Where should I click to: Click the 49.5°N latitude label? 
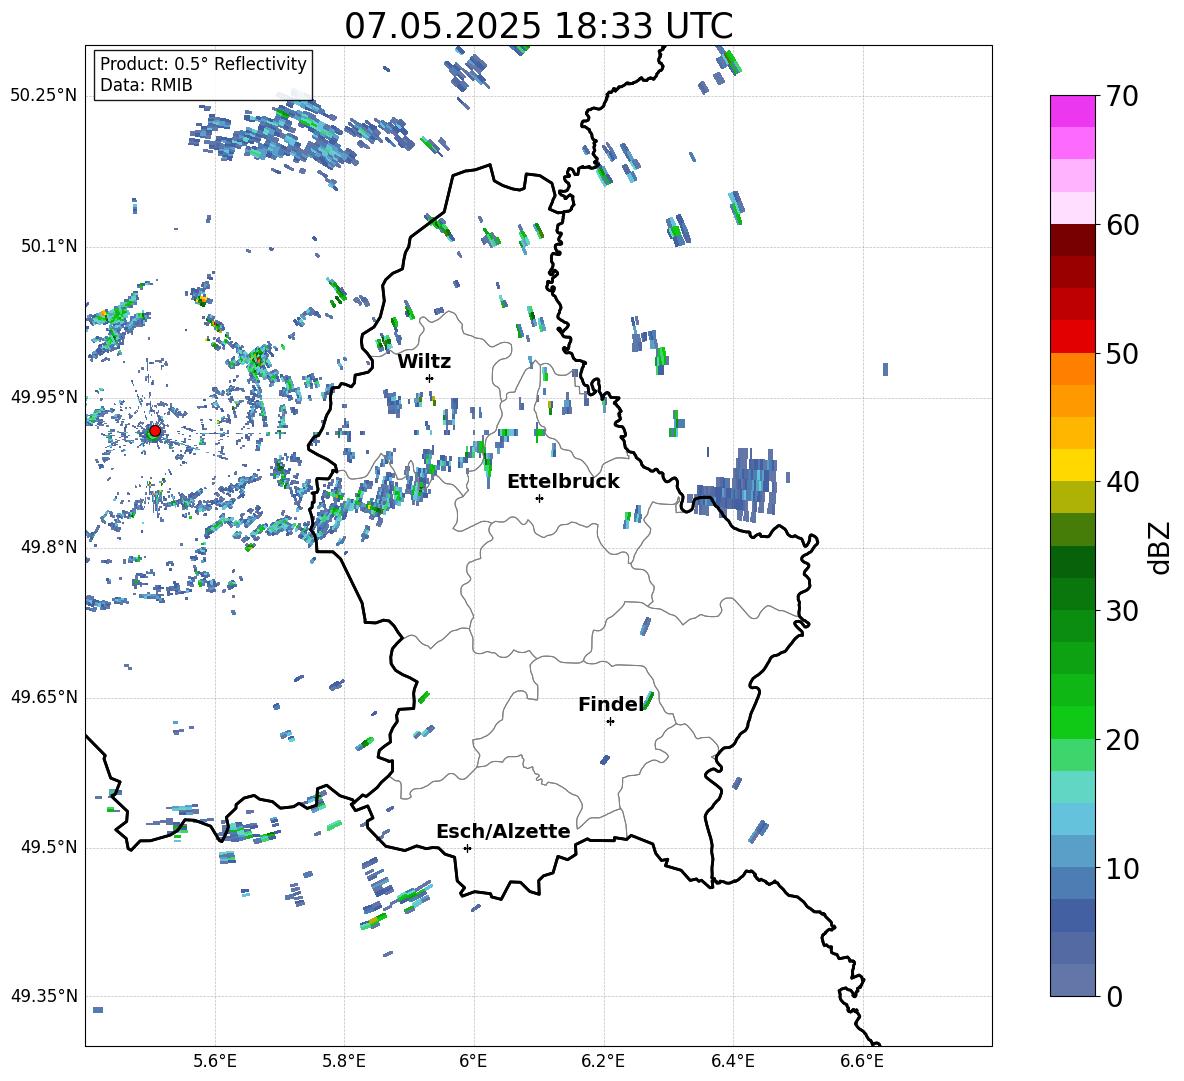coord(48,847)
